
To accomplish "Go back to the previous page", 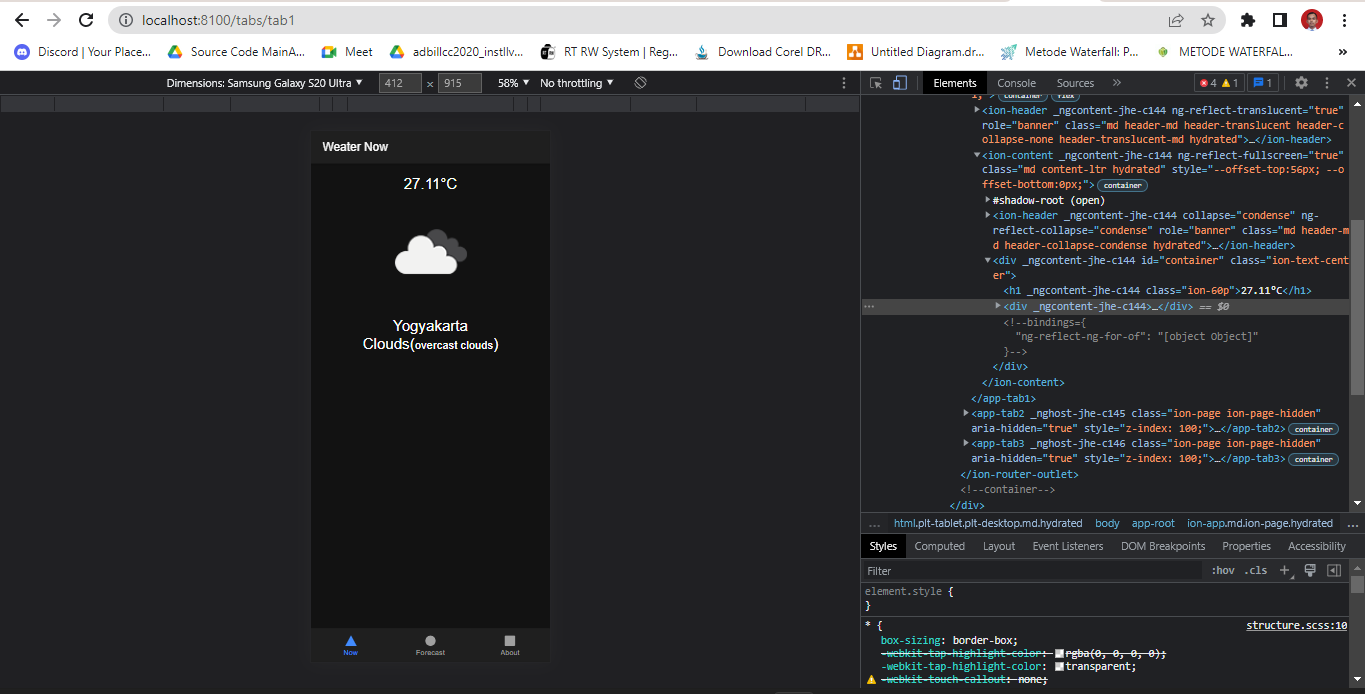I will (x=22, y=20).
